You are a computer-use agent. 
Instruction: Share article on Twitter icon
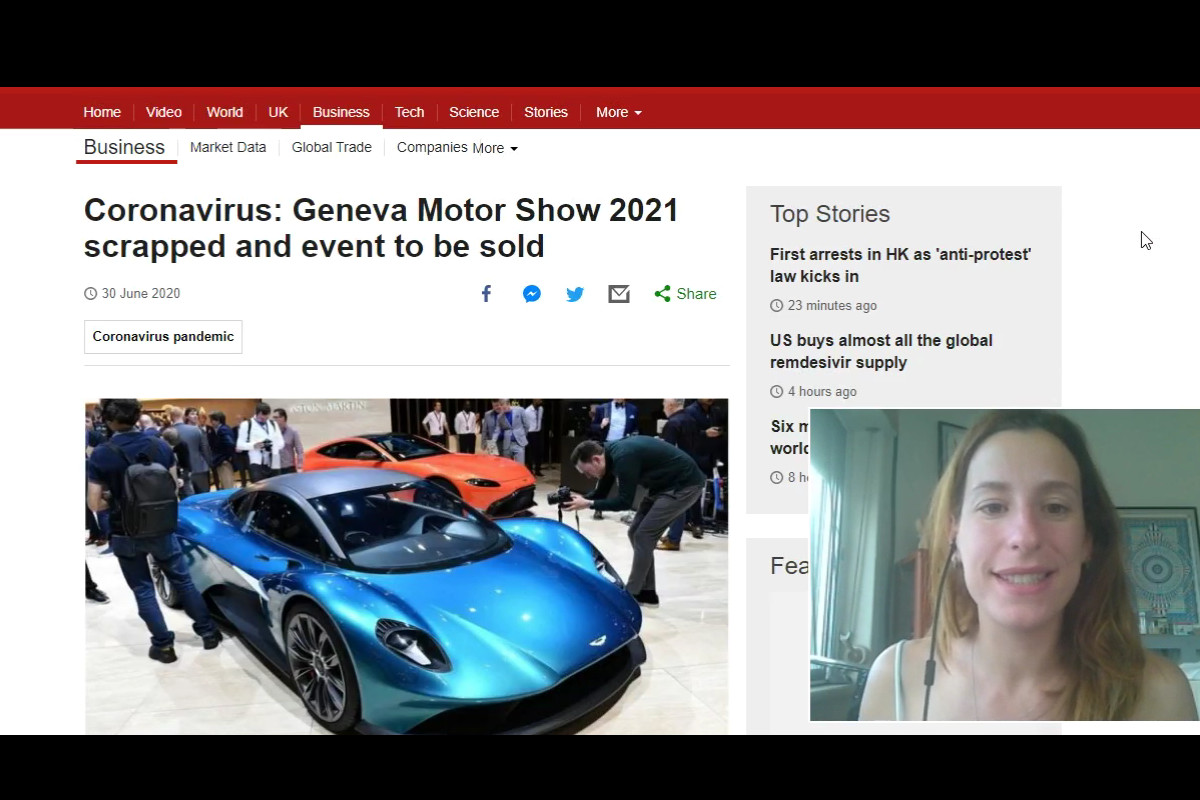click(x=575, y=294)
